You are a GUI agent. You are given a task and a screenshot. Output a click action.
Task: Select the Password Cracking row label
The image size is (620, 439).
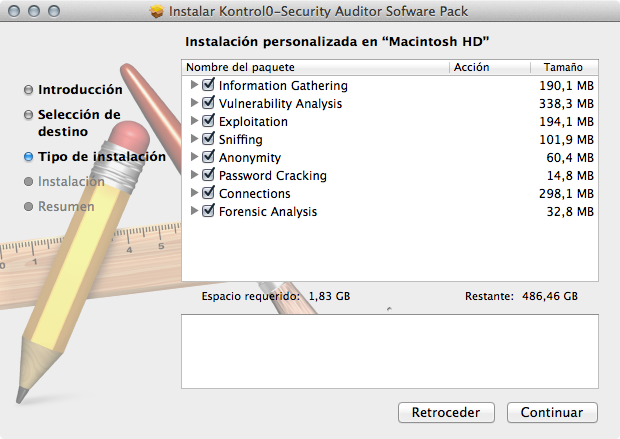273,176
